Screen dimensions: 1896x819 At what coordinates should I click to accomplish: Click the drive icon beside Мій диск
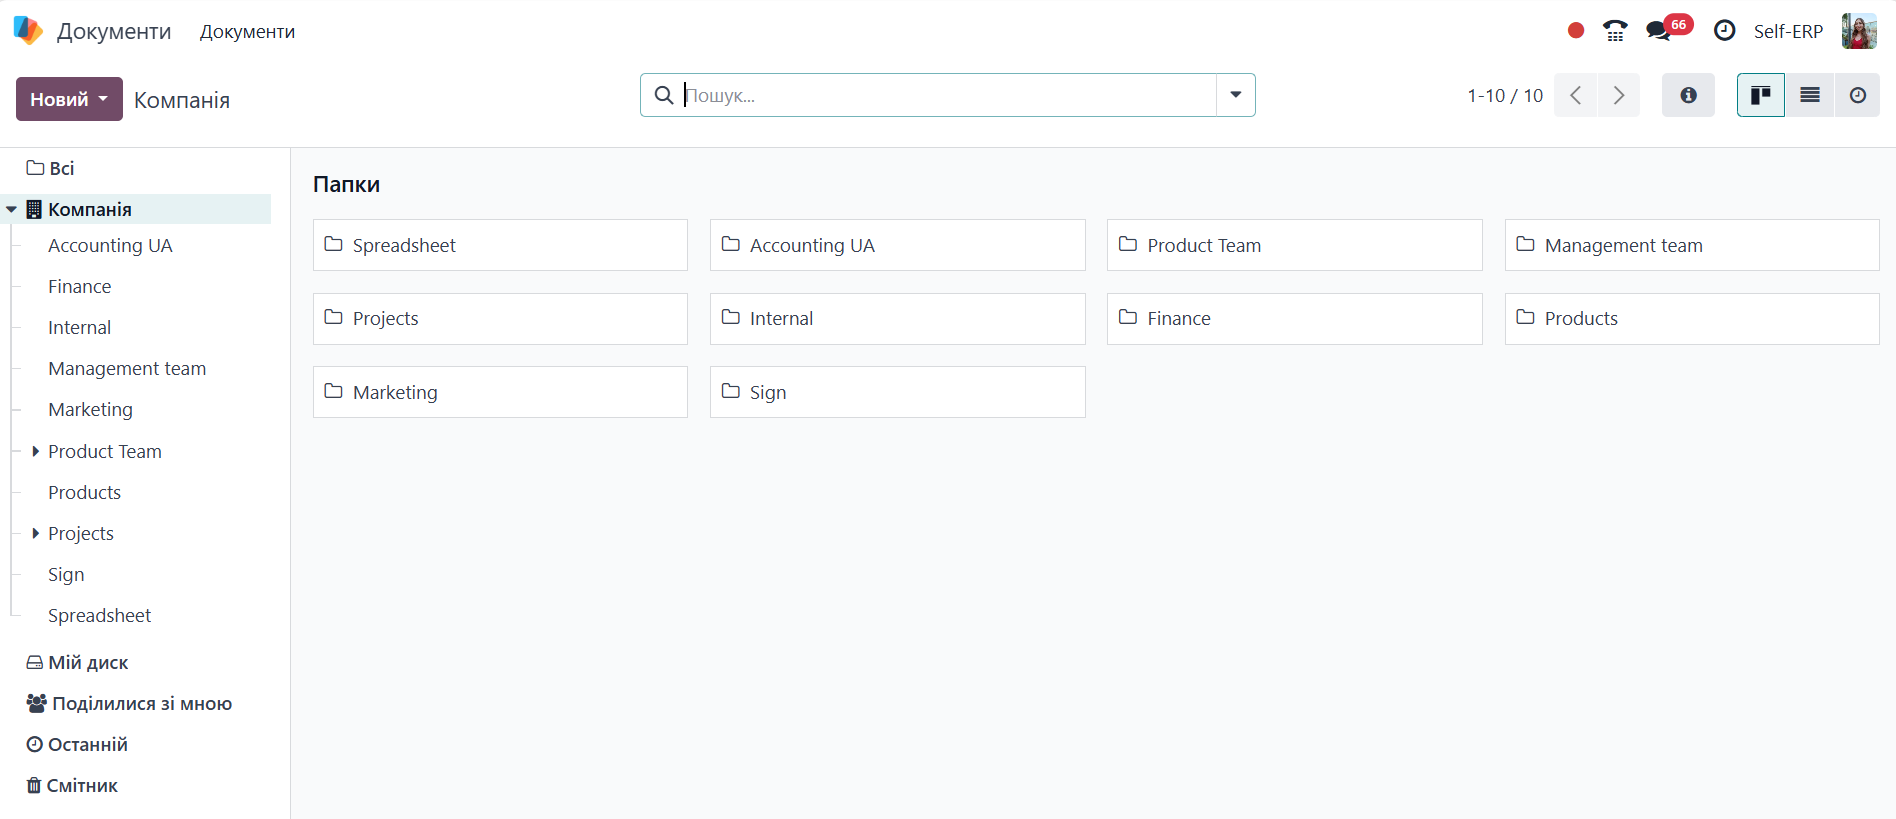35,662
